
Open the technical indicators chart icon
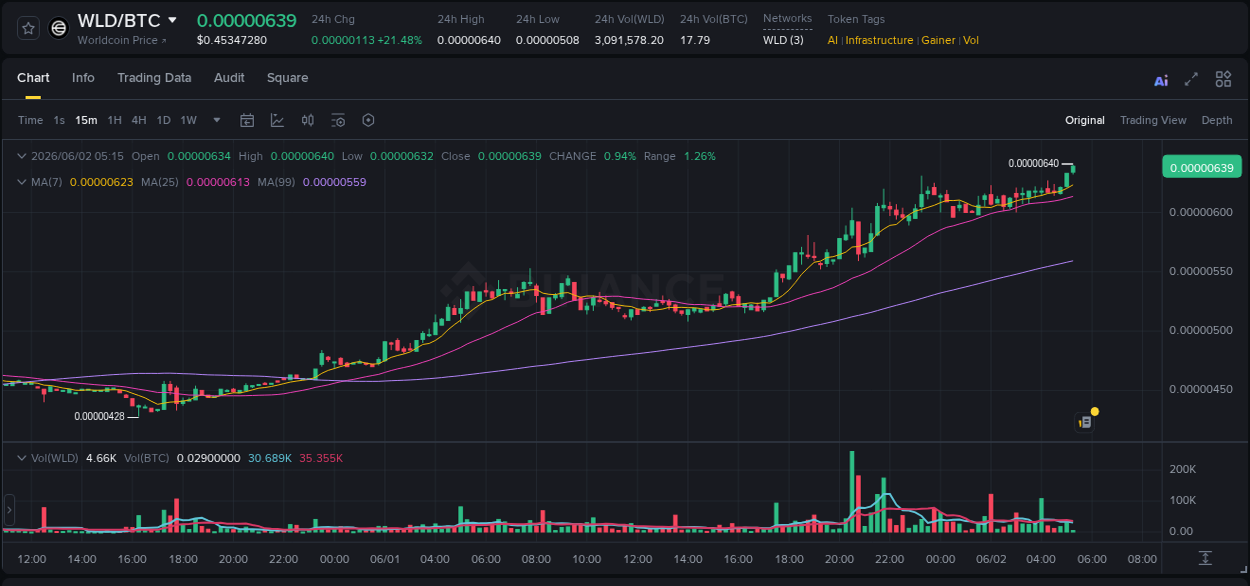click(277, 120)
